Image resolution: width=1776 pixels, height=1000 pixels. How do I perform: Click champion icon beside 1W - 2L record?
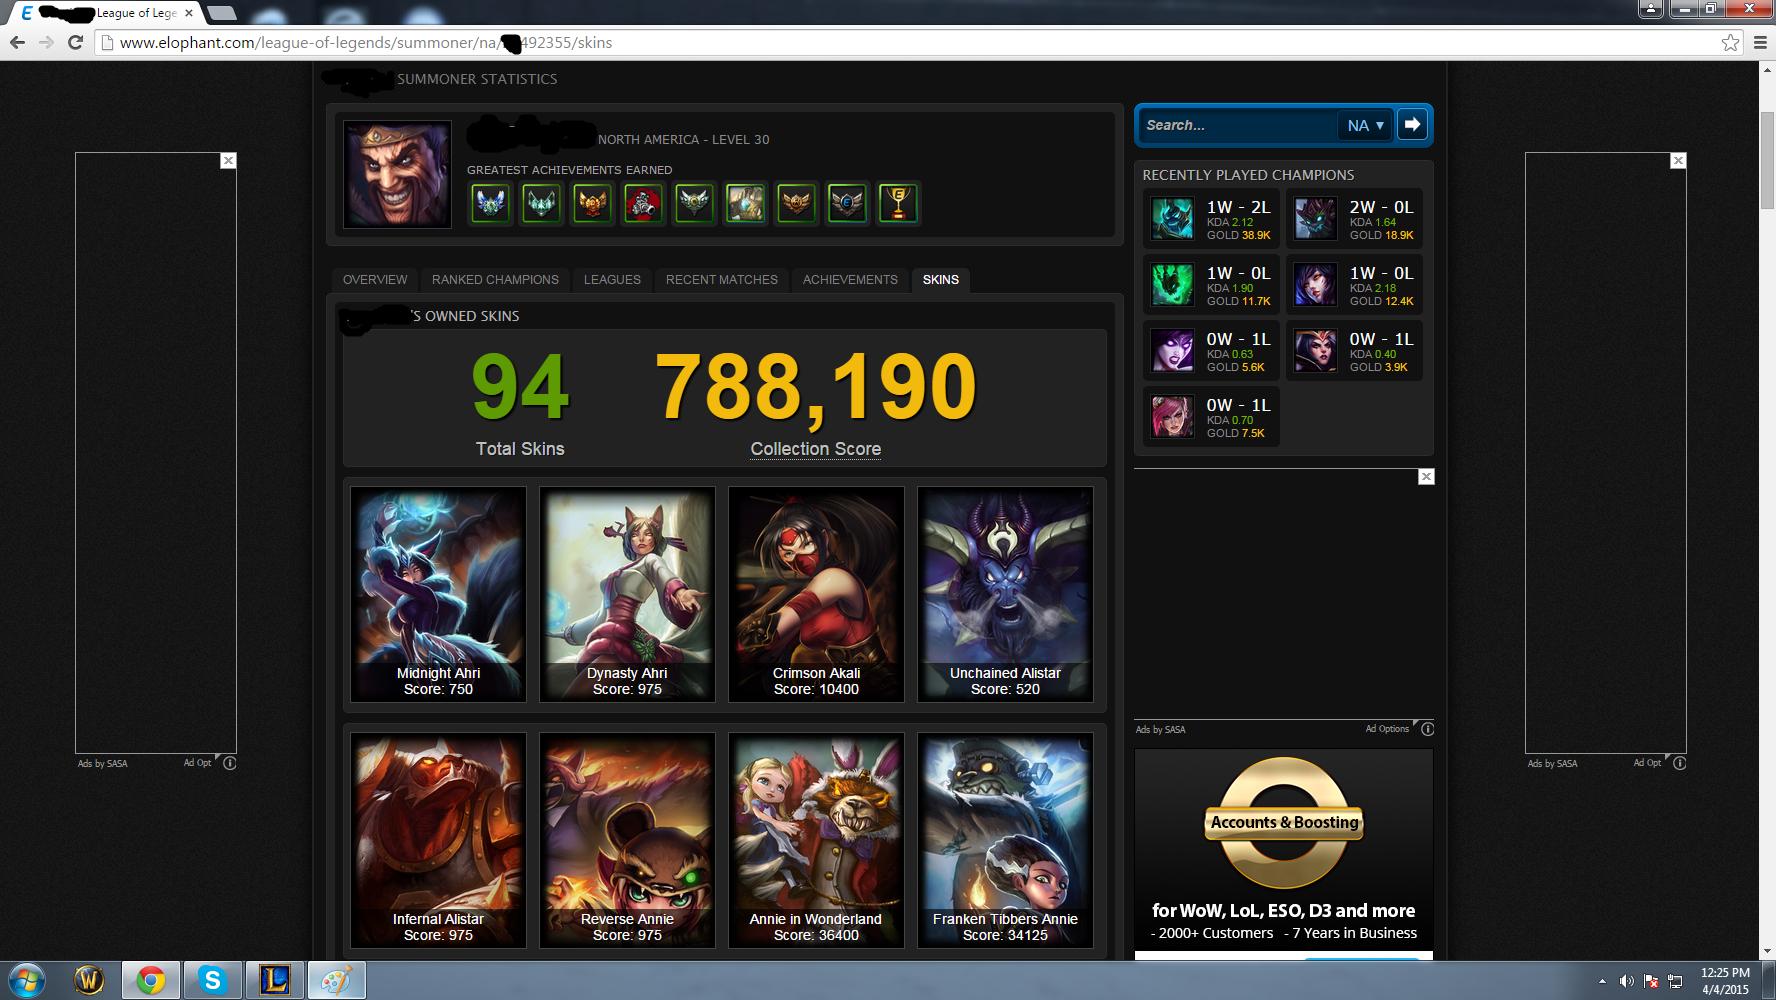pyautogui.click(x=1172, y=219)
